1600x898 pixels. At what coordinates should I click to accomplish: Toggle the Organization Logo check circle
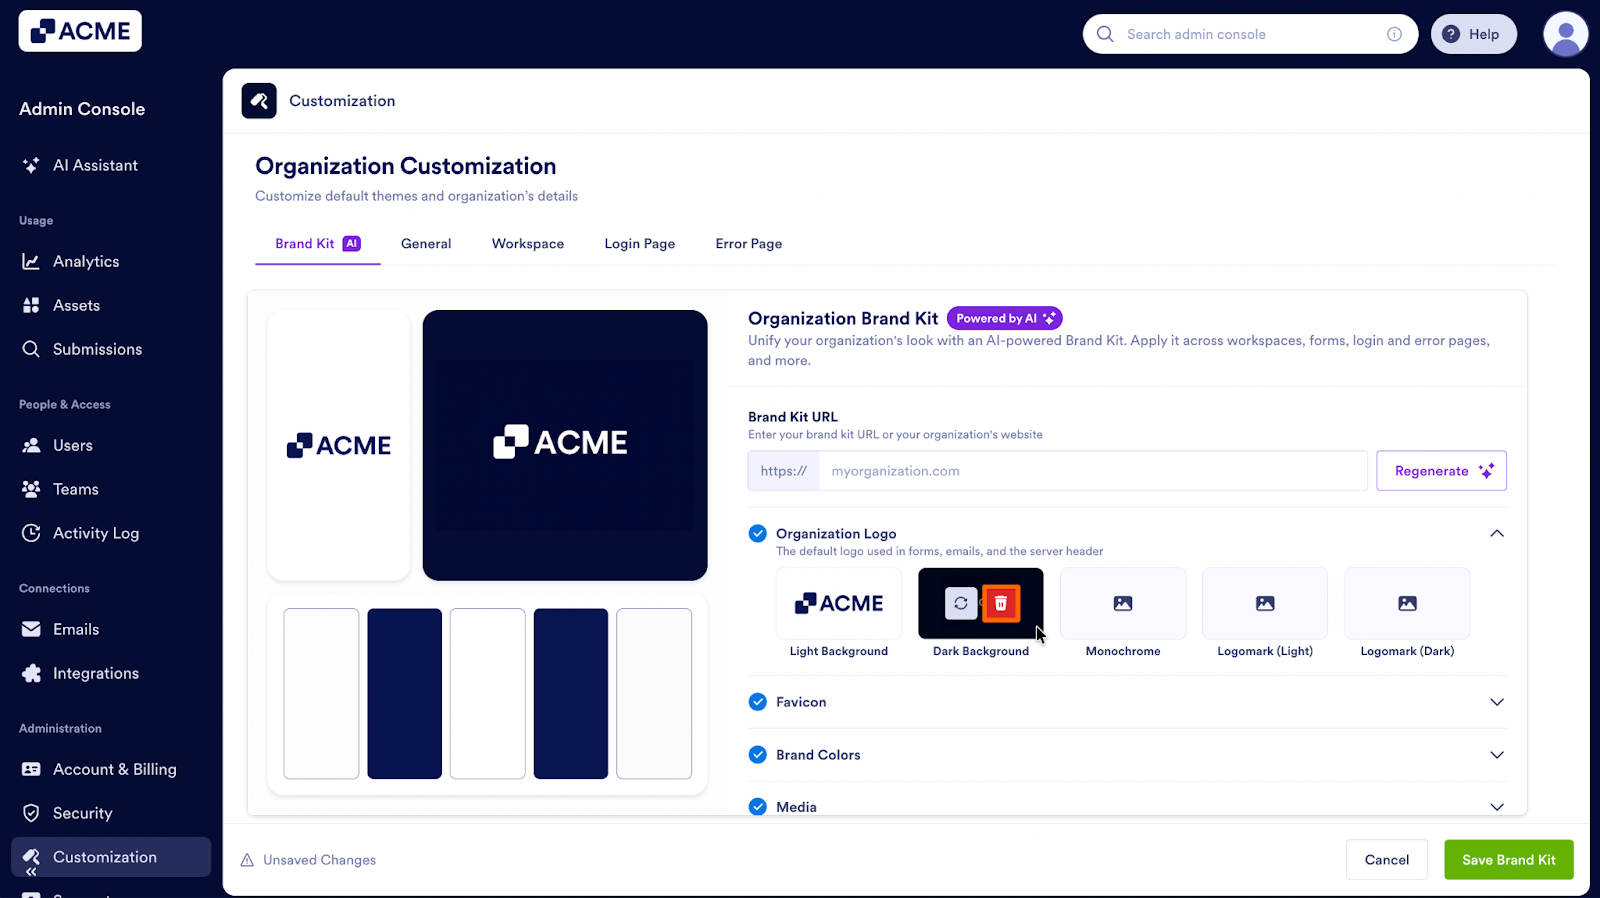point(758,533)
